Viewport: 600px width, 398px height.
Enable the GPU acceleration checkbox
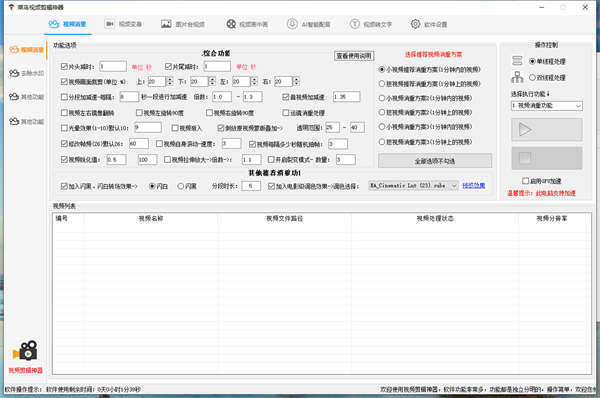pyautogui.click(x=526, y=181)
